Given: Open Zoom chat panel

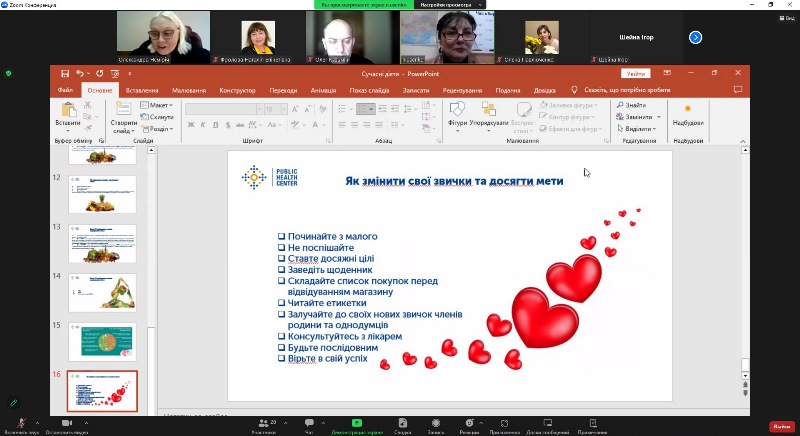Looking at the screenshot, I should [x=309, y=423].
